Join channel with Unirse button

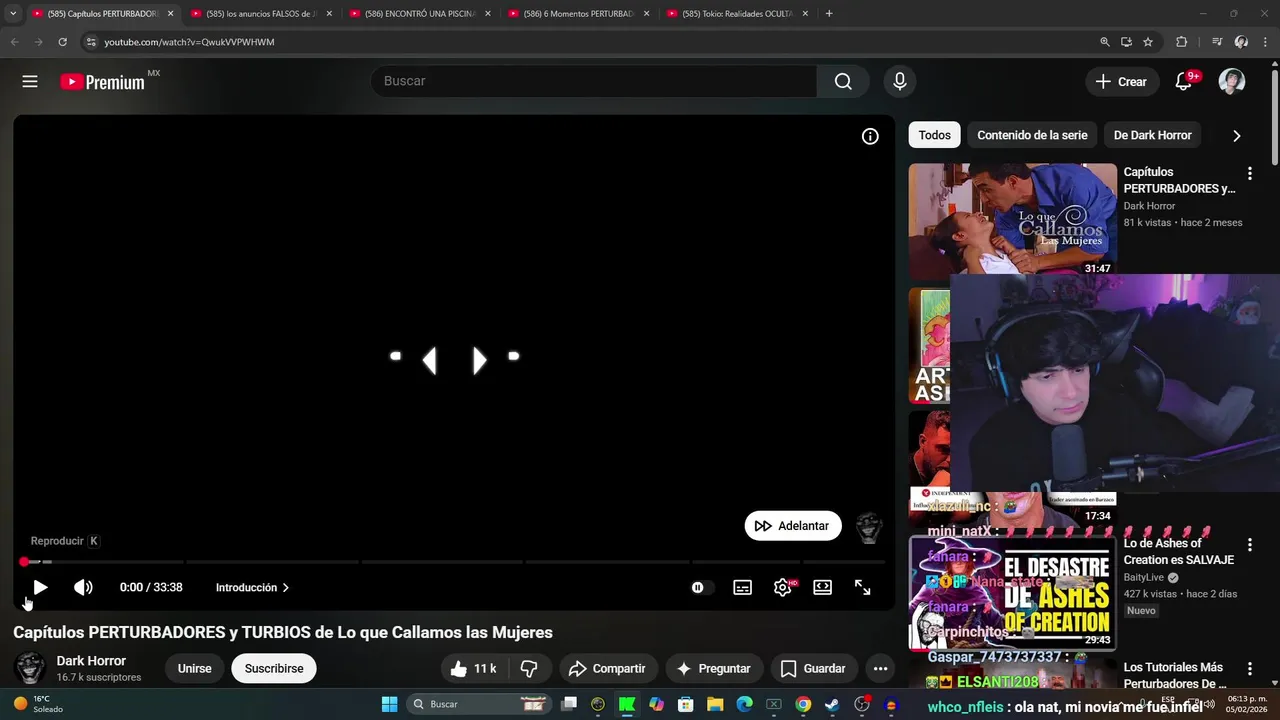tap(194, 668)
